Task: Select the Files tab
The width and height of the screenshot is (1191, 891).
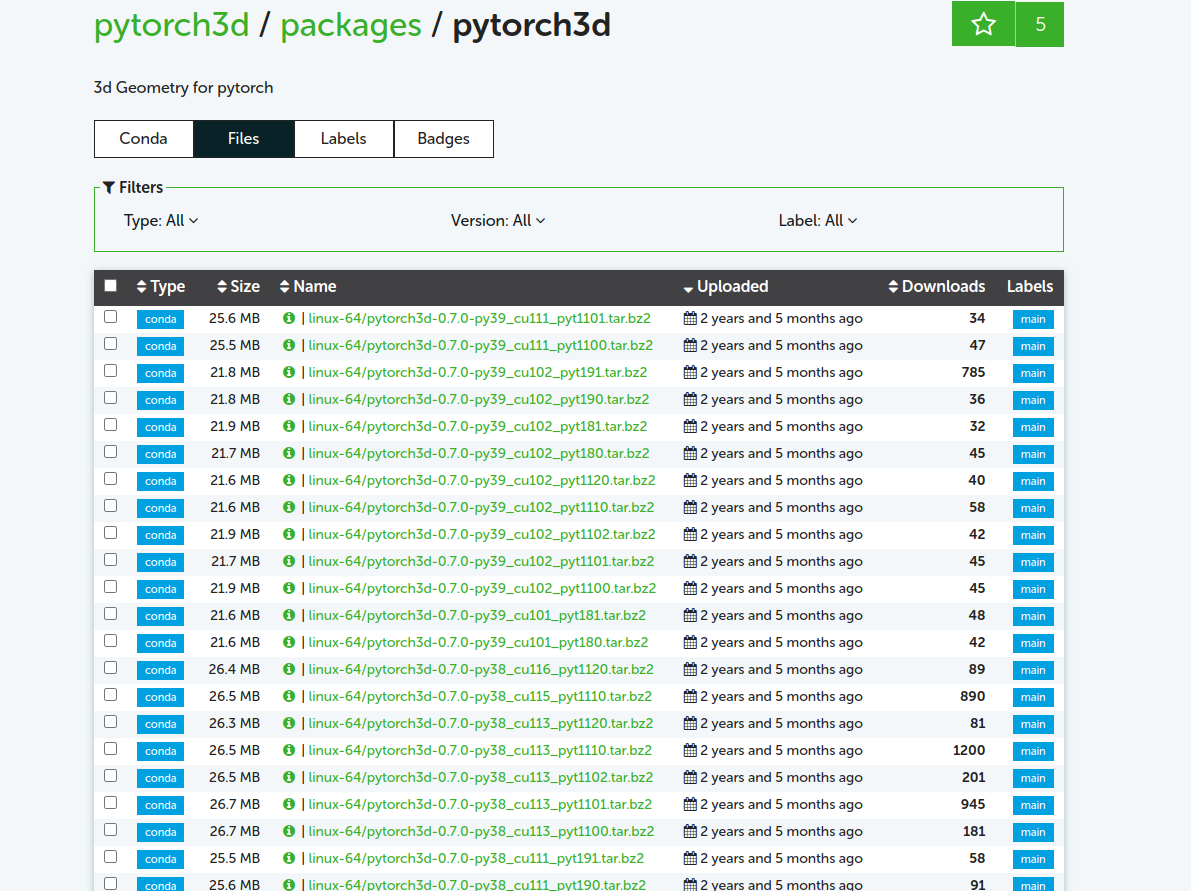Action: [x=244, y=139]
